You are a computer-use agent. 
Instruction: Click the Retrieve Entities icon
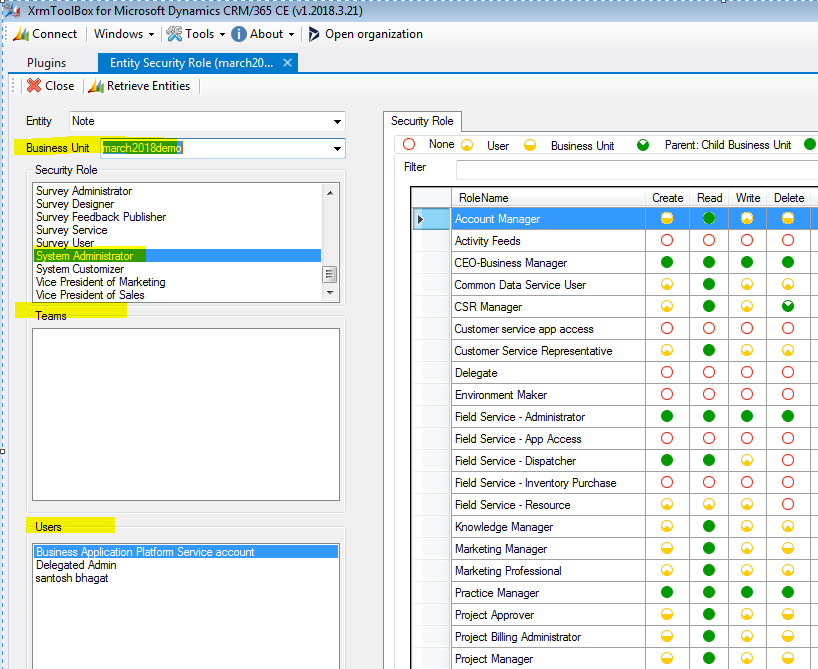[96, 86]
